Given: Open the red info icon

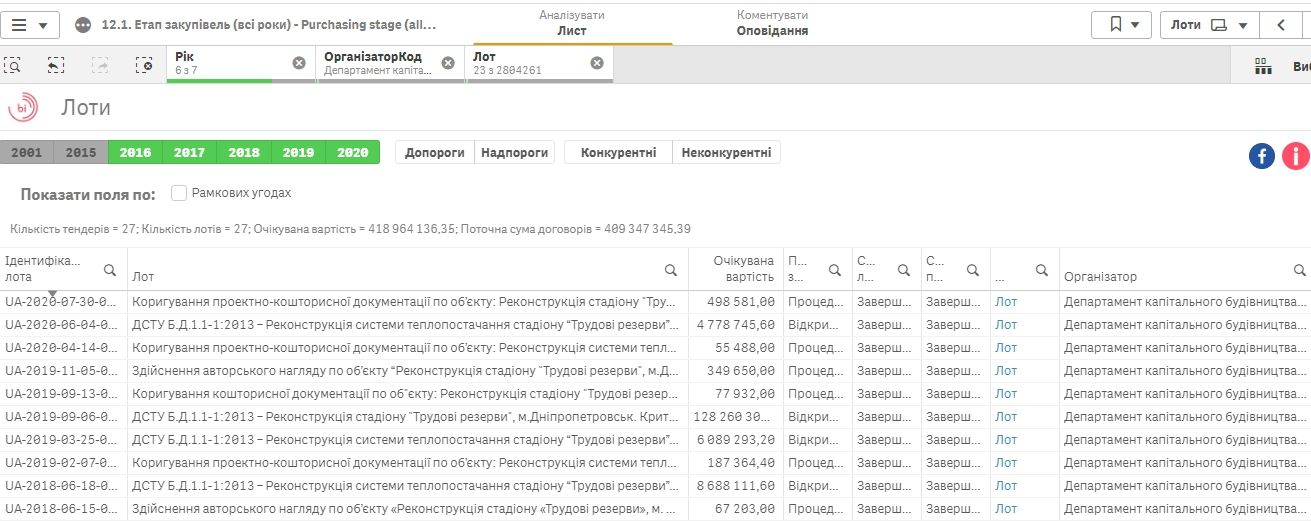Looking at the screenshot, I should 1295,156.
